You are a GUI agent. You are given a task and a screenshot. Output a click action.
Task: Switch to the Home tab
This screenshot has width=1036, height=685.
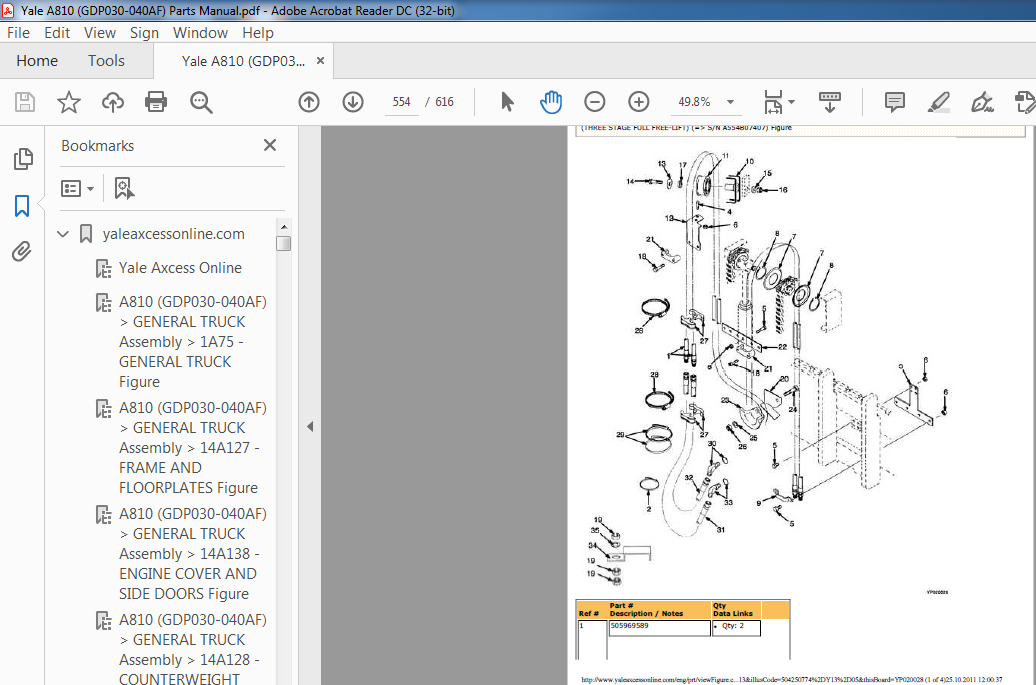click(x=37, y=61)
